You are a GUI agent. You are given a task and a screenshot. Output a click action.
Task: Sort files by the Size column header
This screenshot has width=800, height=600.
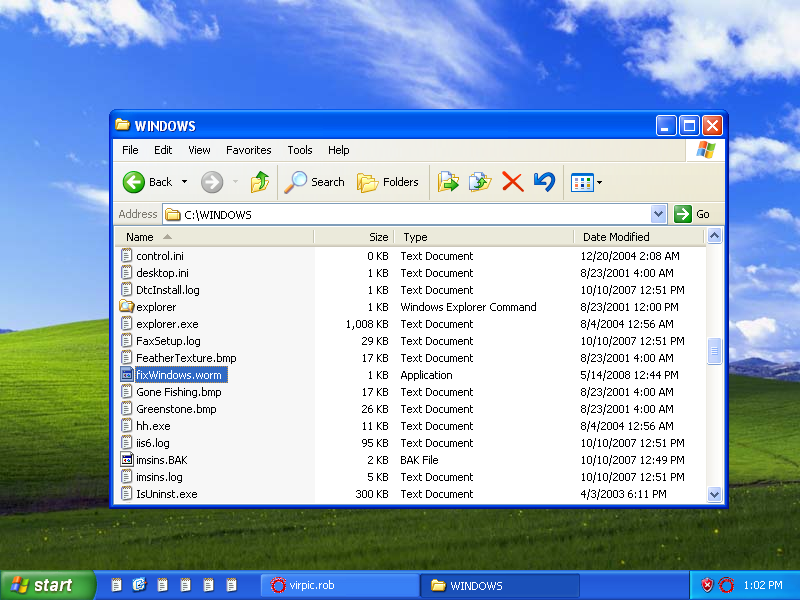[354, 237]
